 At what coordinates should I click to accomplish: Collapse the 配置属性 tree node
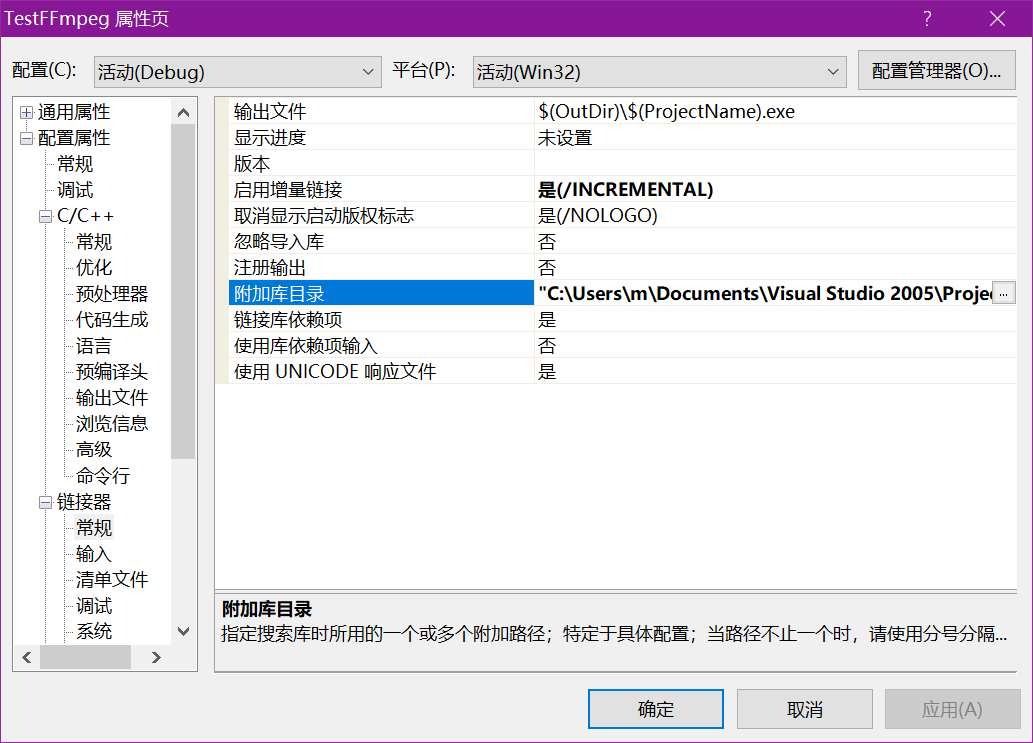coord(26,139)
